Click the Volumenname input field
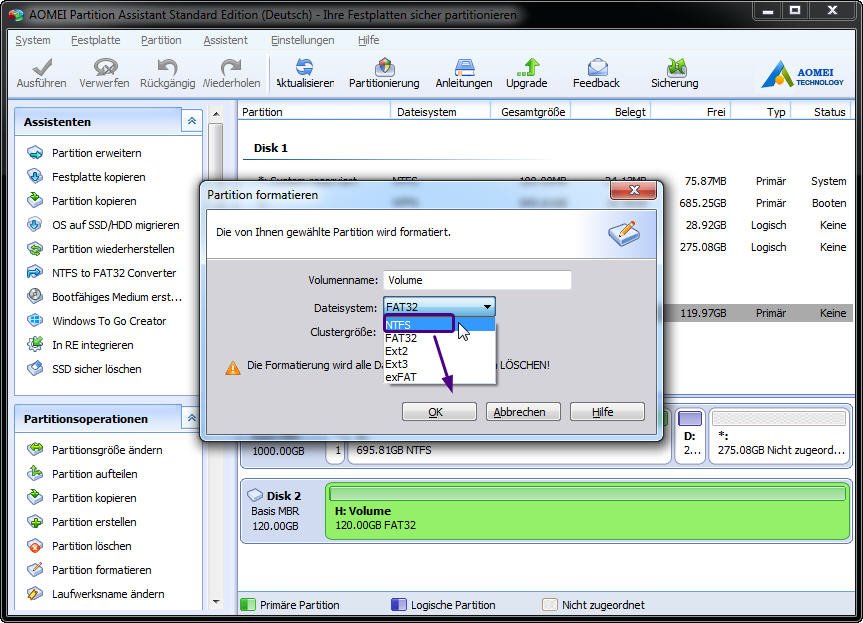This screenshot has width=863, height=623. pyautogui.click(x=477, y=280)
